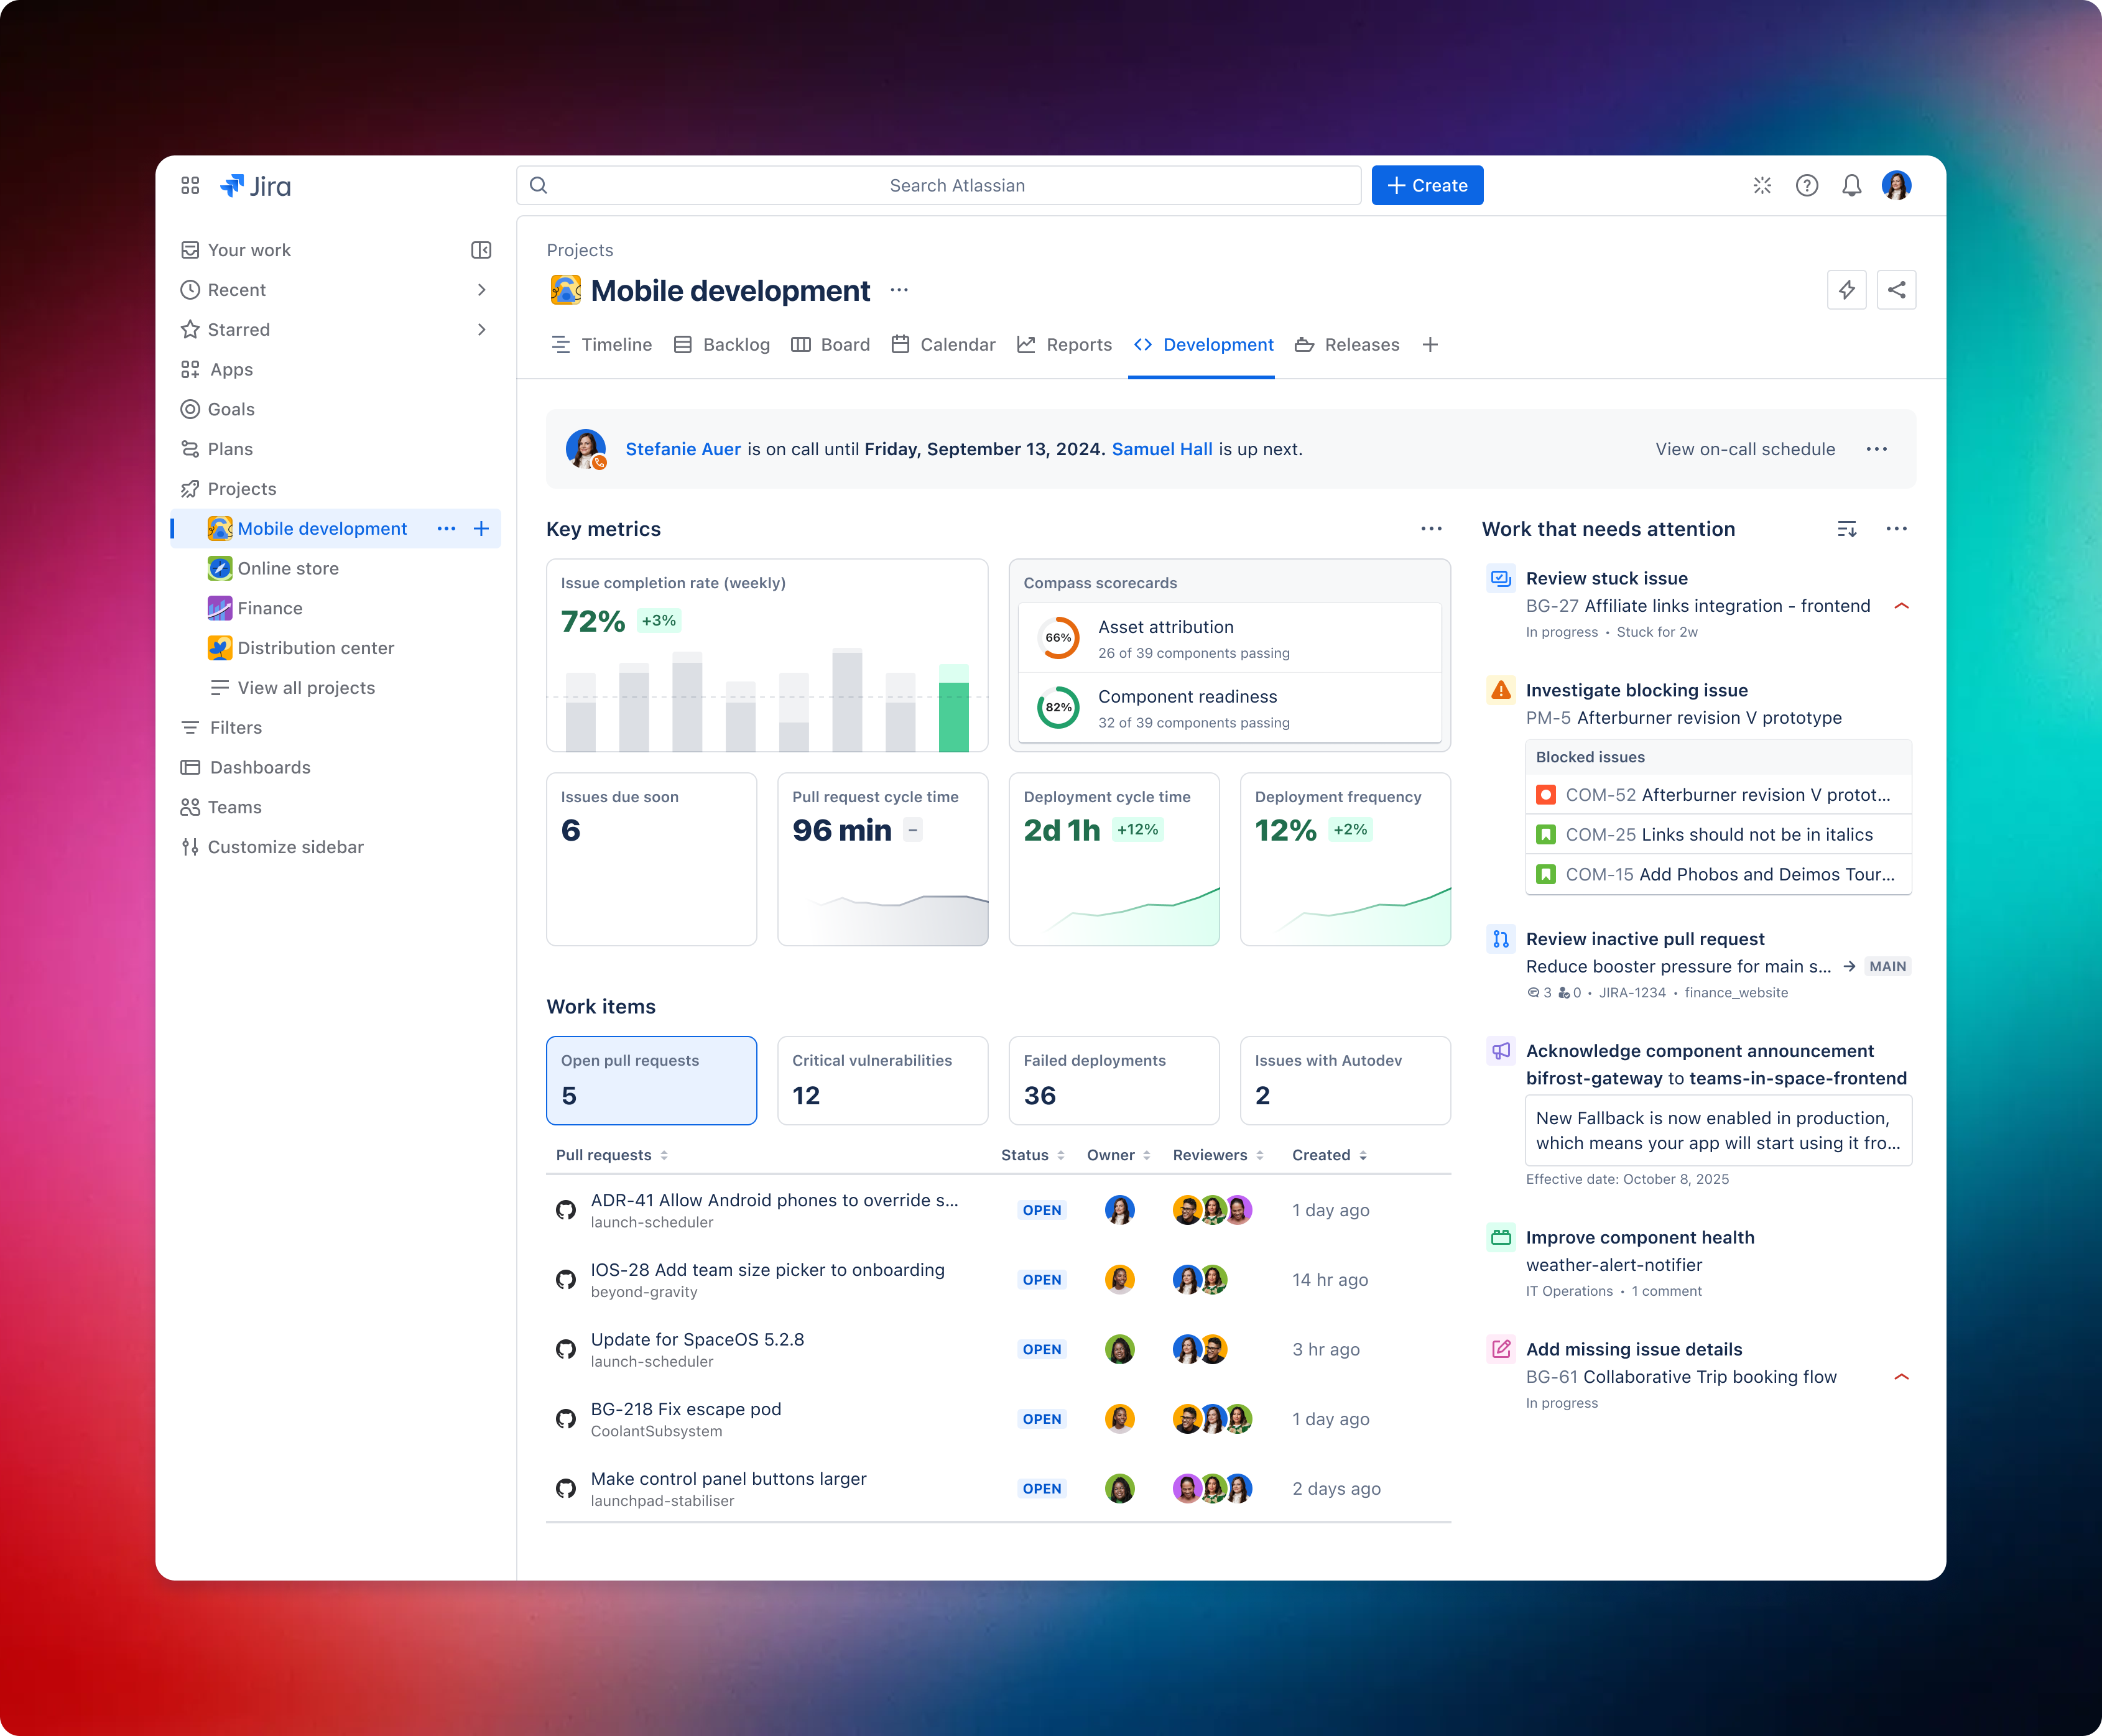Click View on-call schedule

click(x=1744, y=449)
